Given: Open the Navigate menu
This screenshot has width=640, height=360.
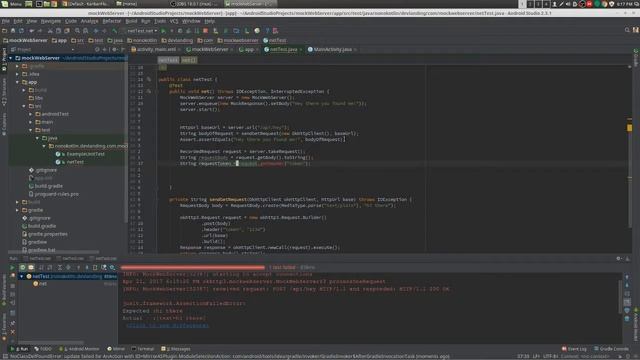Looking at the screenshot, I should [51, 21].
